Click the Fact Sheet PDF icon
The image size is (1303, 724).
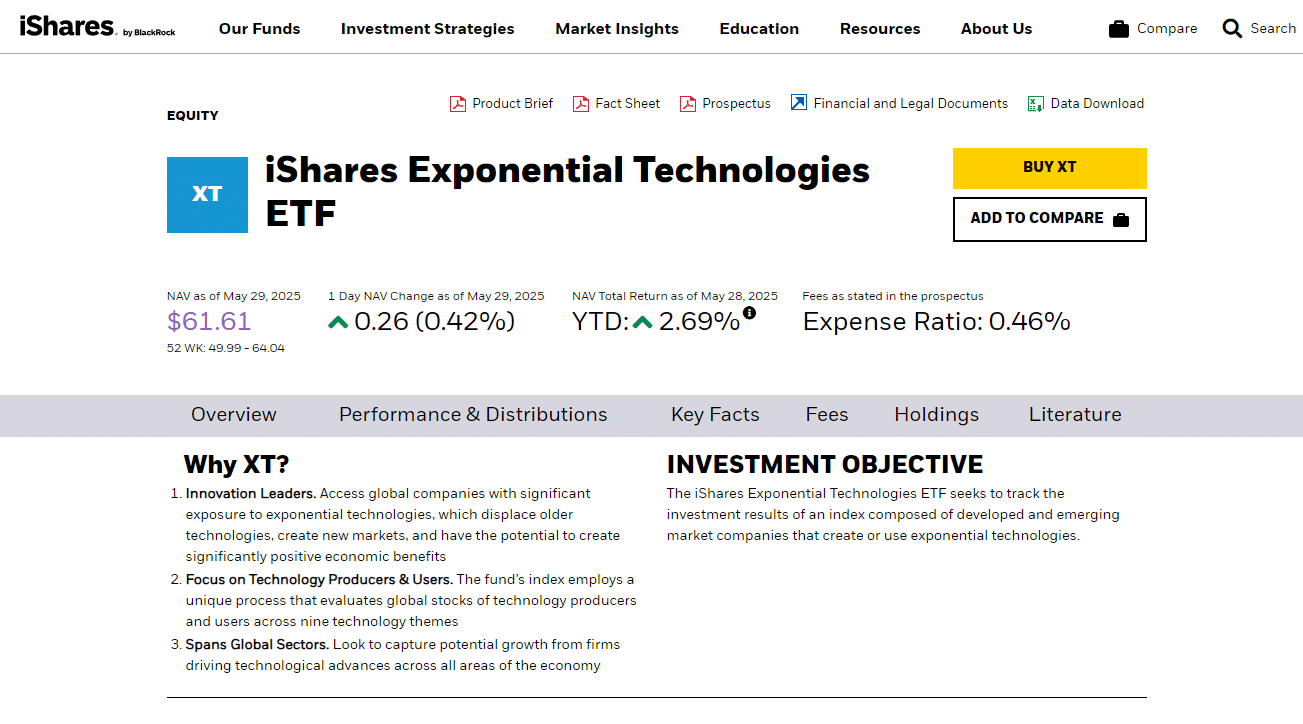[581, 104]
